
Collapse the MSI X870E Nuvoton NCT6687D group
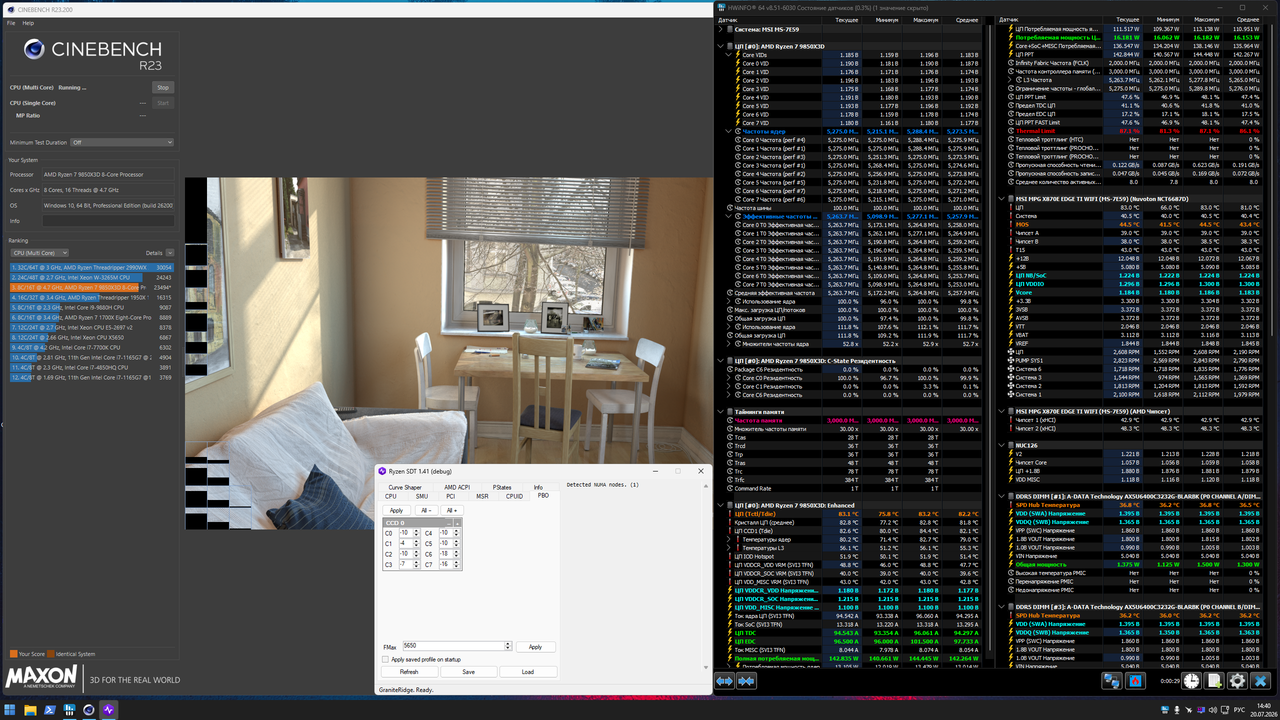1004,198
